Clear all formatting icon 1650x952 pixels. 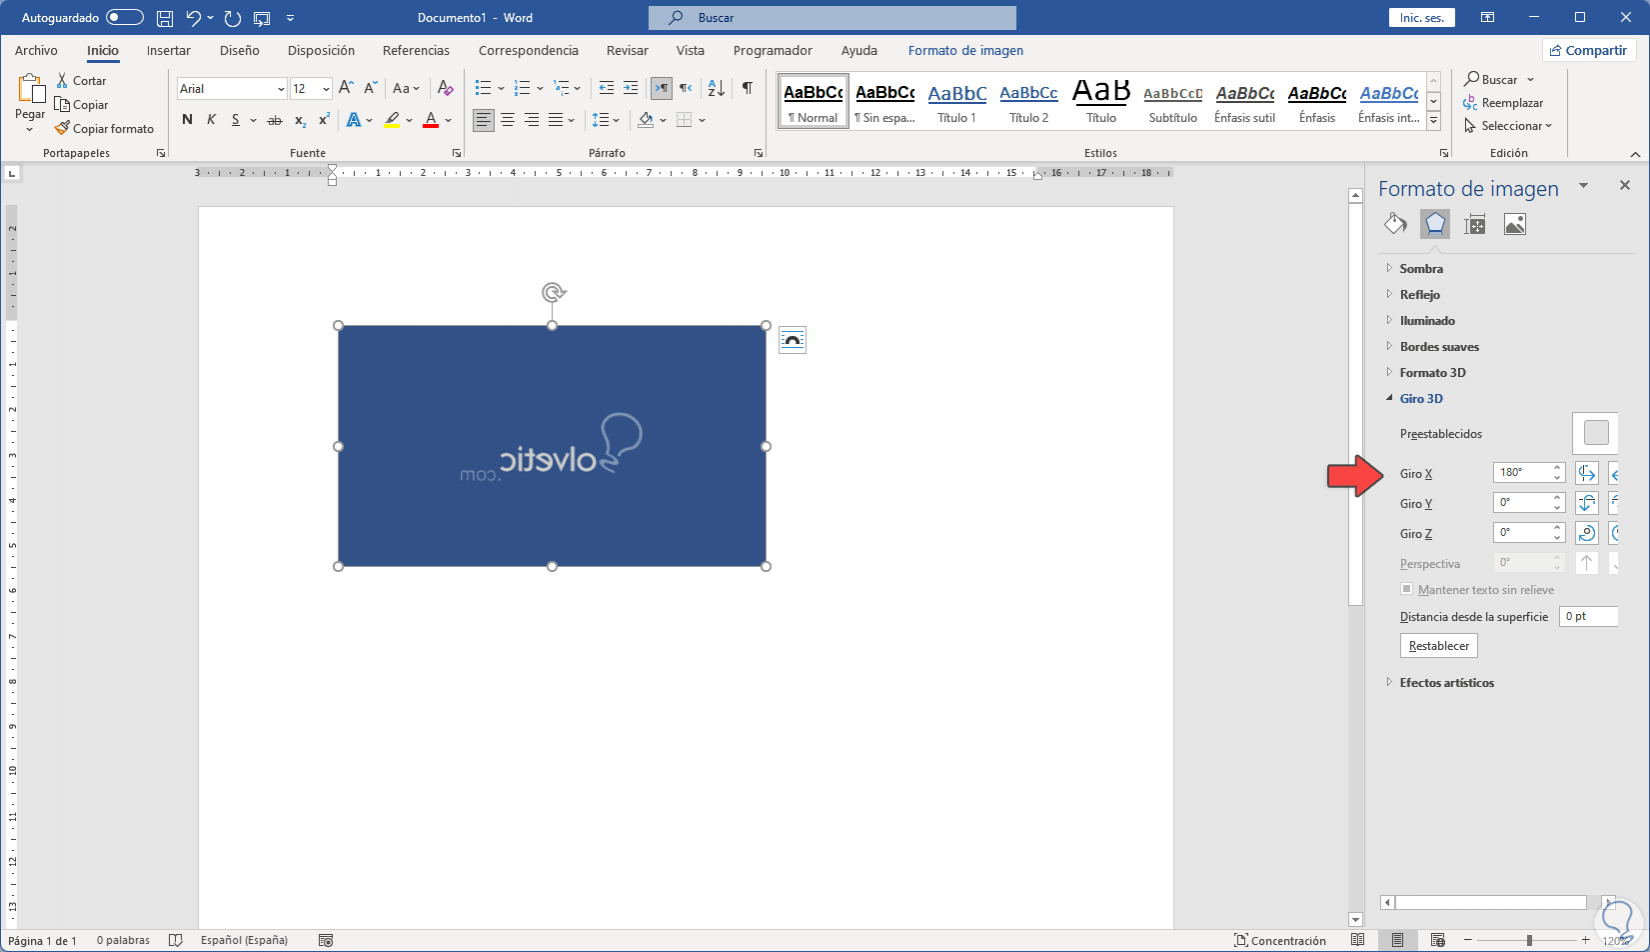[x=445, y=88]
